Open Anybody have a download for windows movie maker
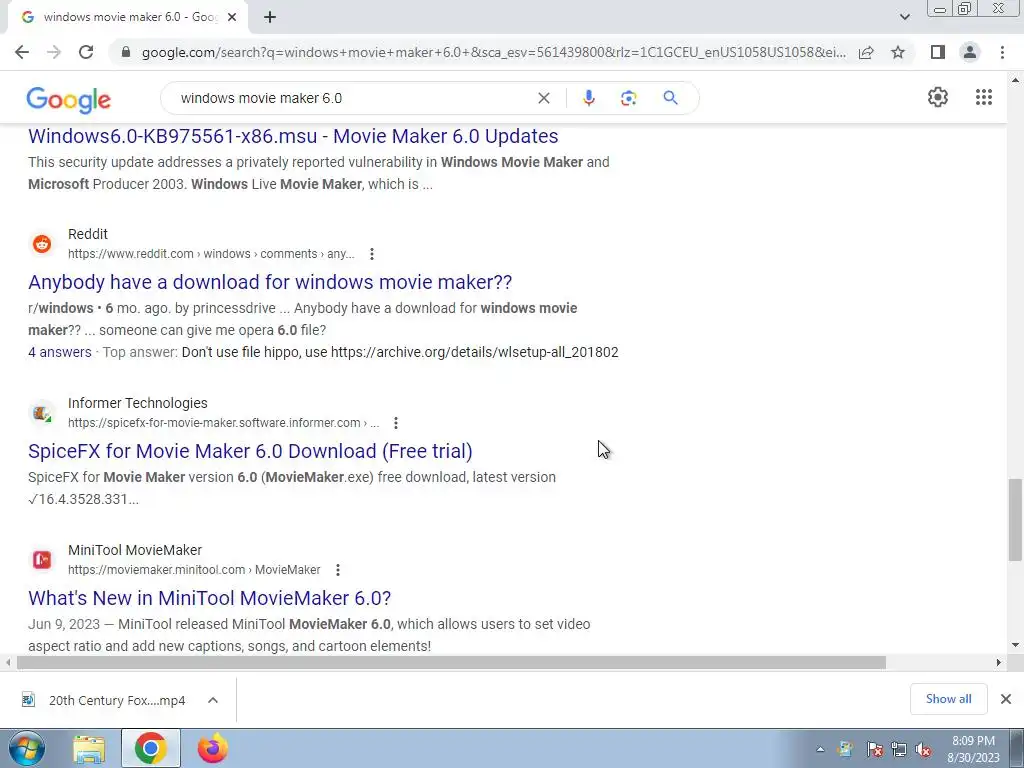This screenshot has width=1024, height=768. point(270,281)
